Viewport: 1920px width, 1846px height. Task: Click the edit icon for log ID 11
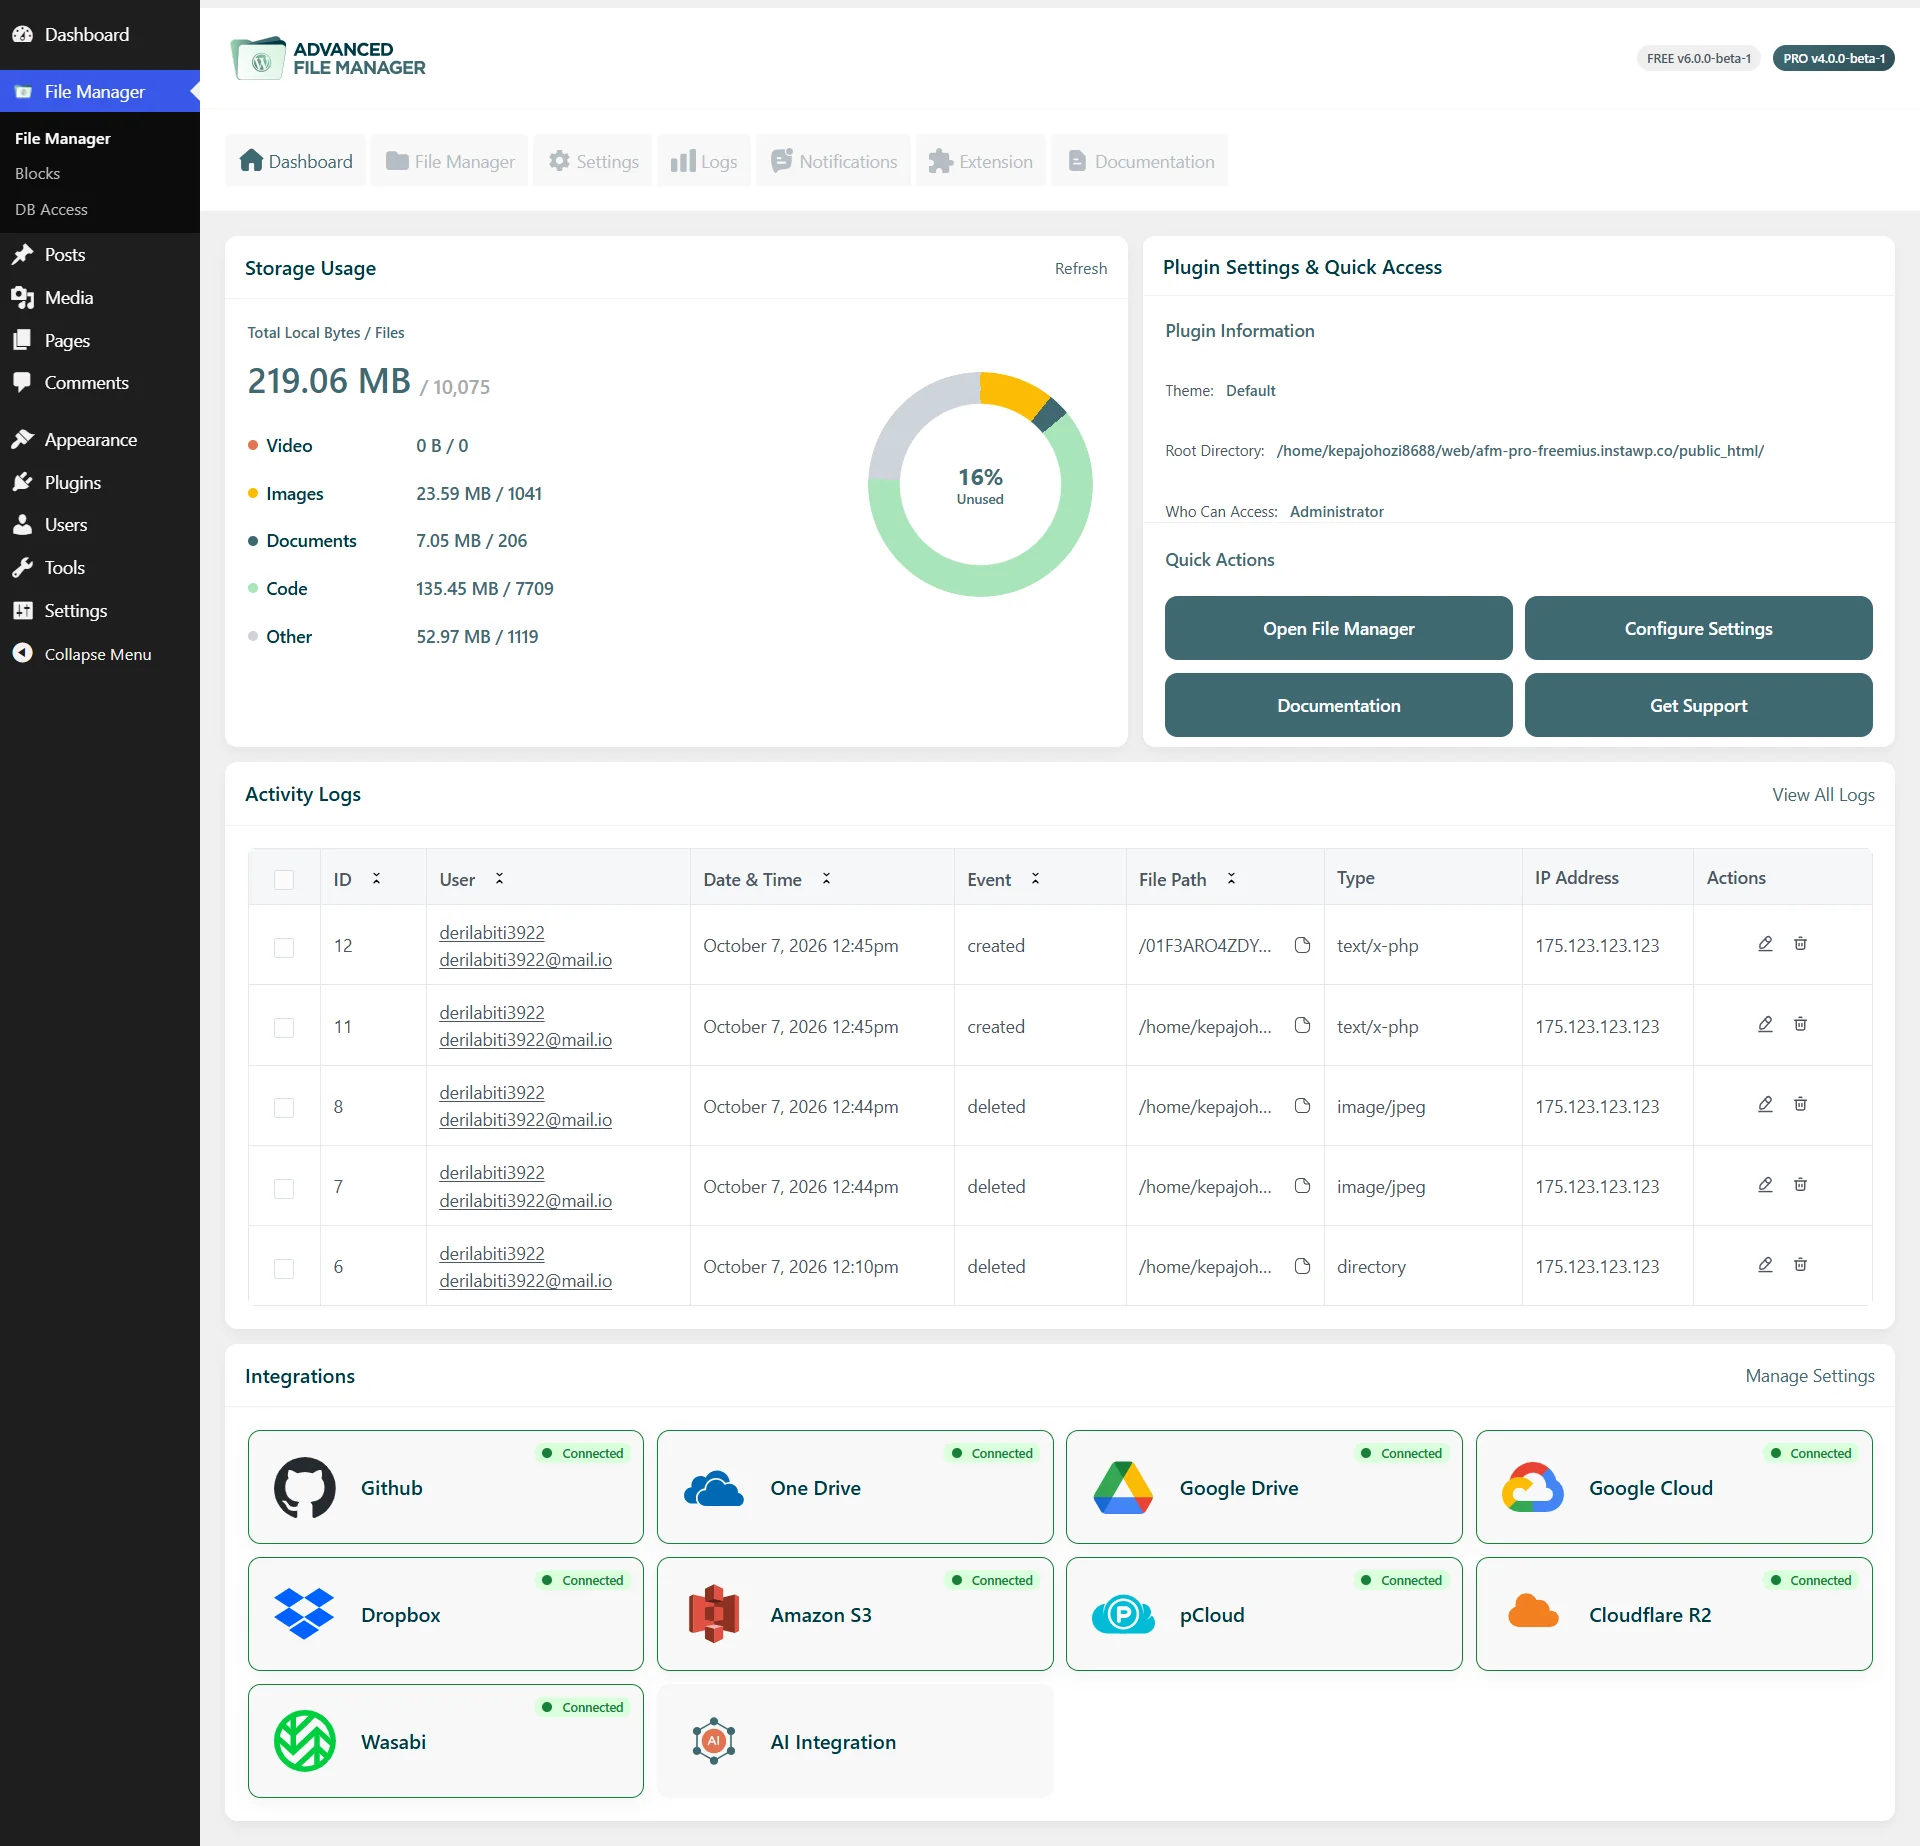[x=1765, y=1024]
